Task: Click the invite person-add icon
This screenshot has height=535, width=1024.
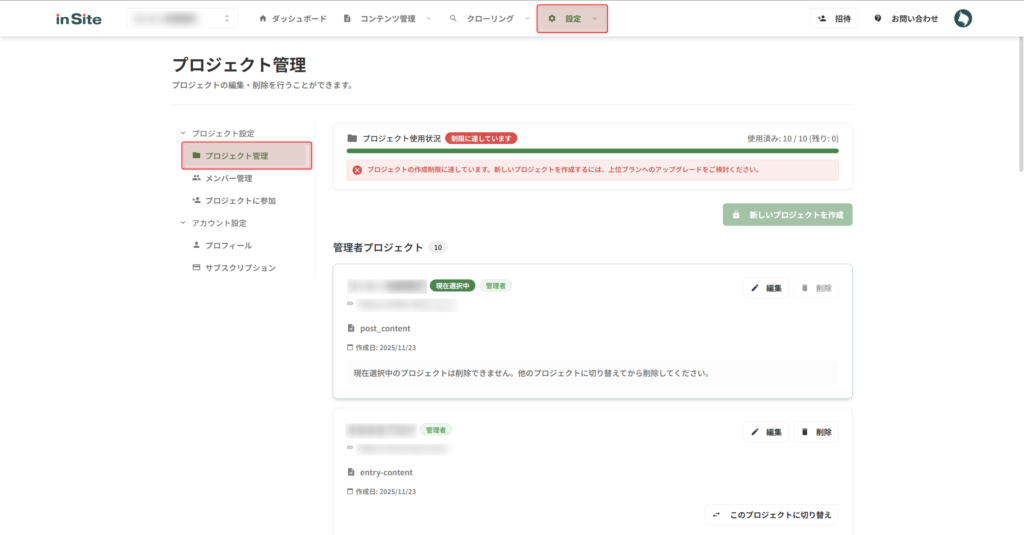Action: (x=822, y=18)
